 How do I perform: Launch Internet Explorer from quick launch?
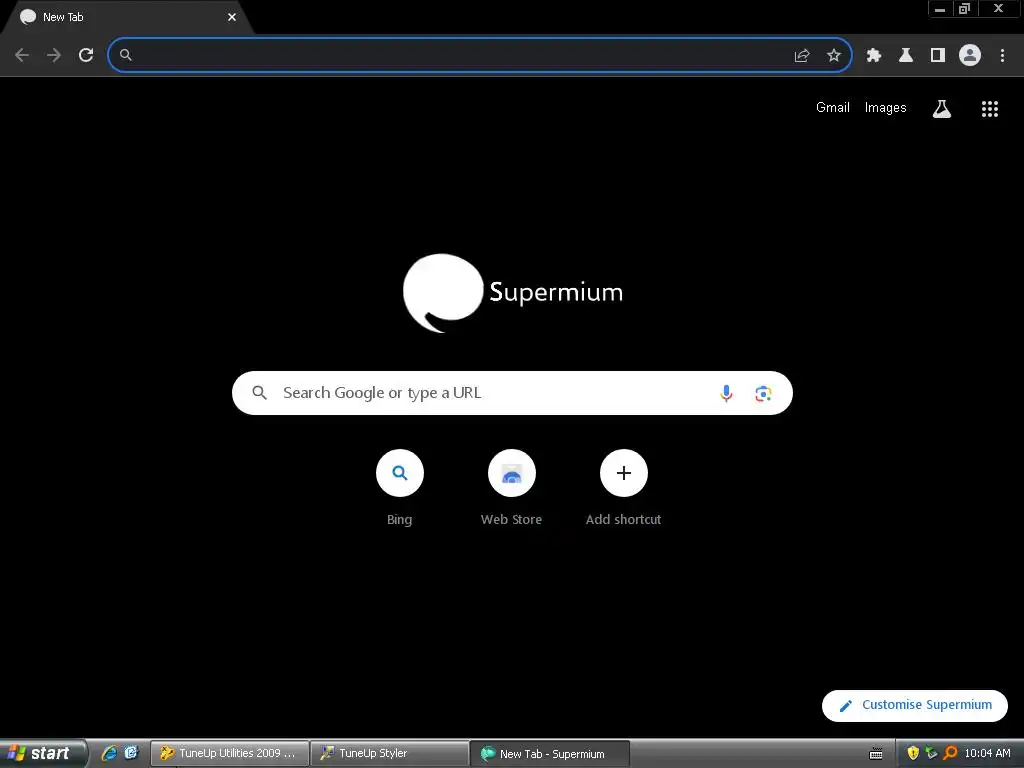(x=109, y=753)
